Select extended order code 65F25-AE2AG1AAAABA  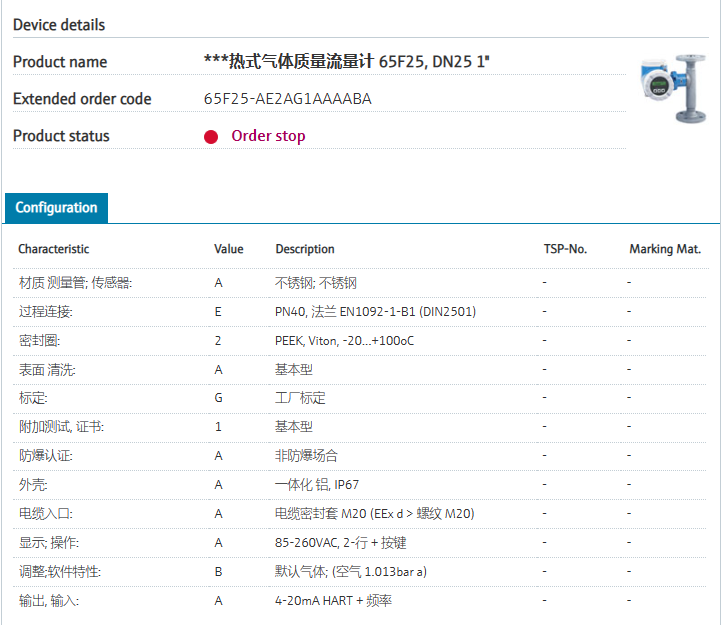pos(287,99)
